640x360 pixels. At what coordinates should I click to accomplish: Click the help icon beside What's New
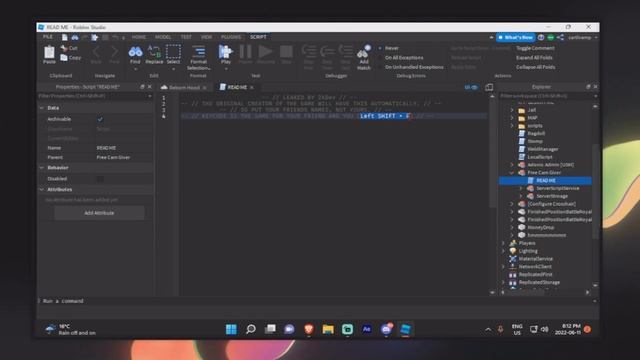click(x=541, y=37)
